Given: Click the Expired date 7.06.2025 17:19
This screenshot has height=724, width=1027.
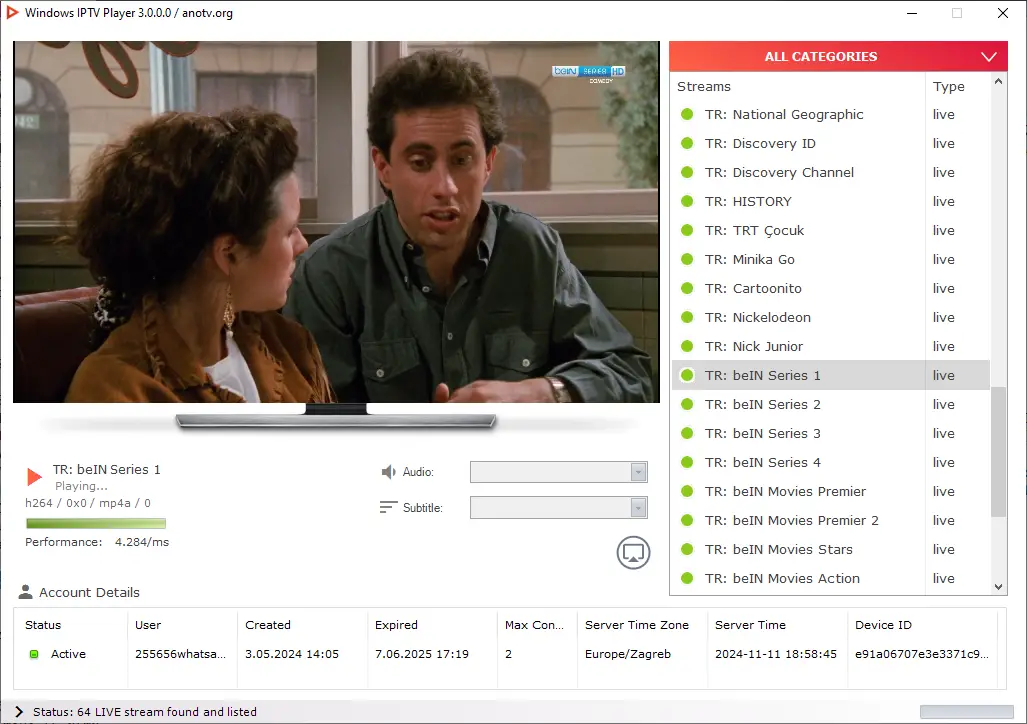Looking at the screenshot, I should (422, 654).
